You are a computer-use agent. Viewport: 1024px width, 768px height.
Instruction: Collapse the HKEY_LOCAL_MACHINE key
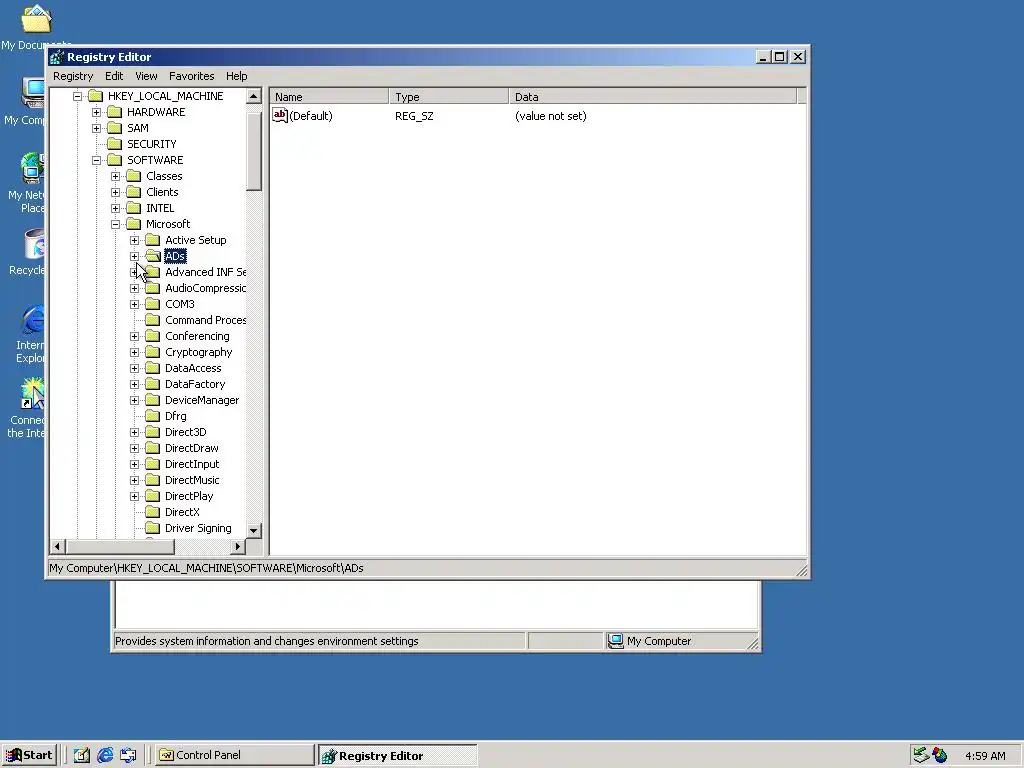78,96
